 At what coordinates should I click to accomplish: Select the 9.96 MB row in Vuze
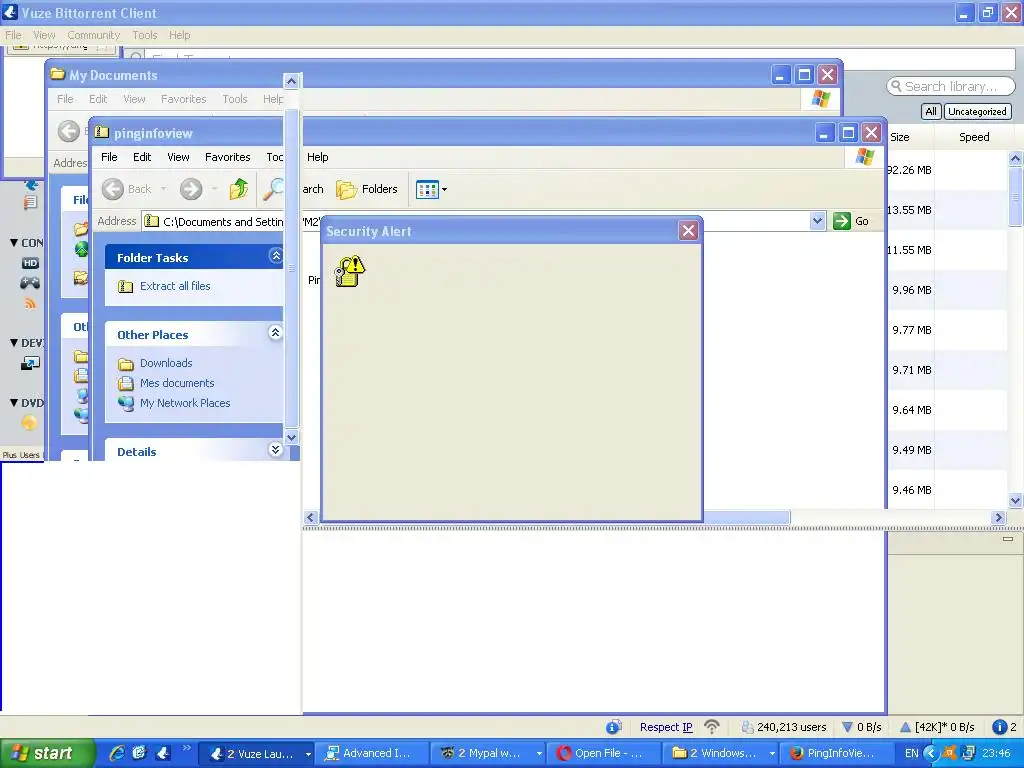[947, 290]
